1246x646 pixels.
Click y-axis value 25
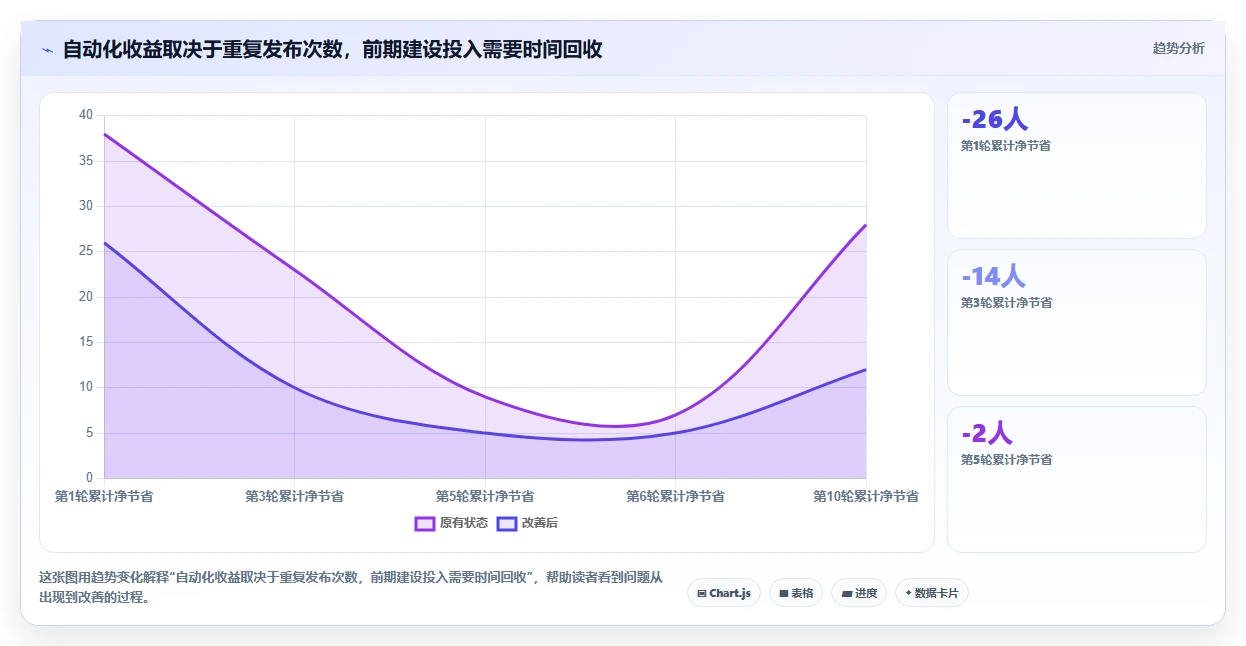tap(86, 251)
